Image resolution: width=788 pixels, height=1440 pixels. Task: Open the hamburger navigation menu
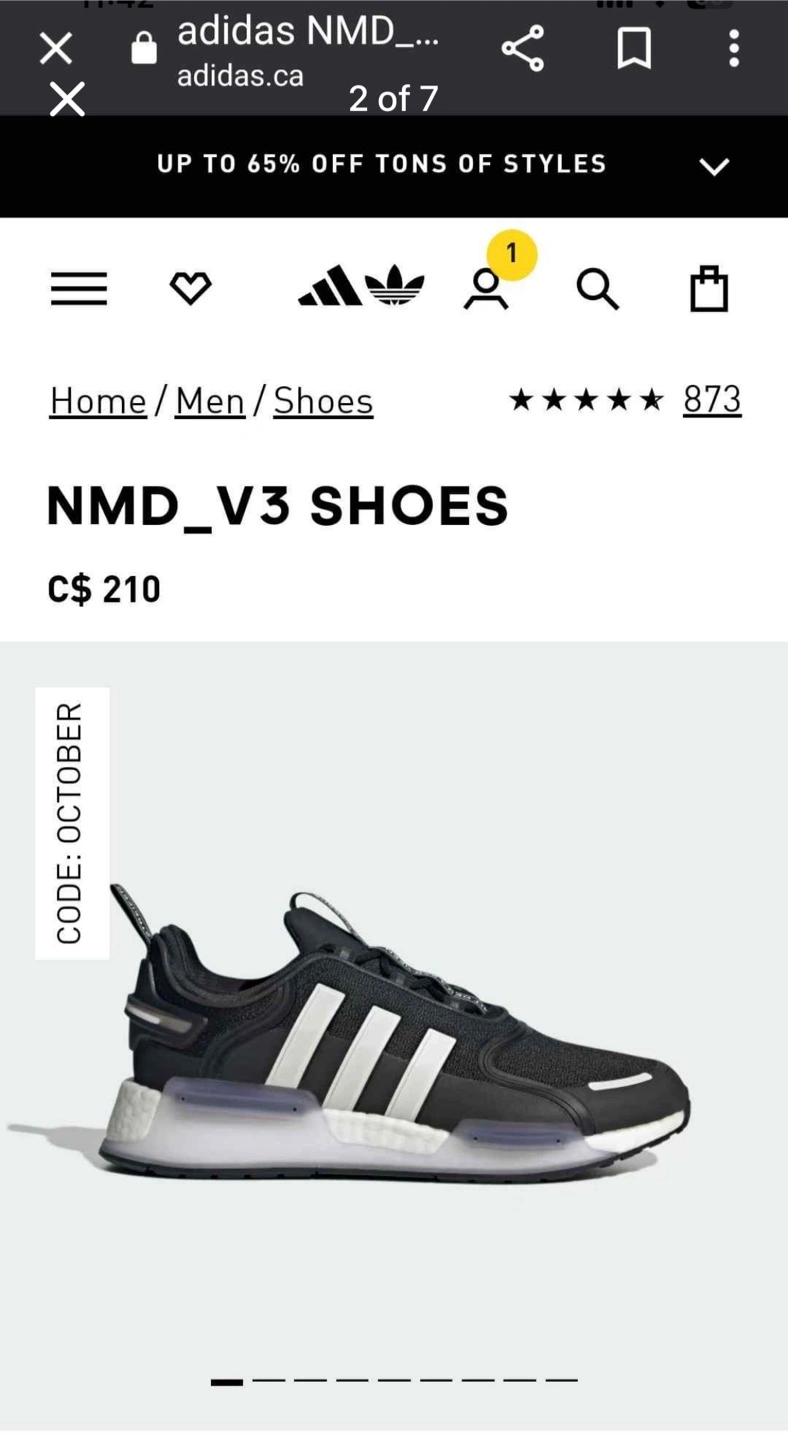point(79,289)
